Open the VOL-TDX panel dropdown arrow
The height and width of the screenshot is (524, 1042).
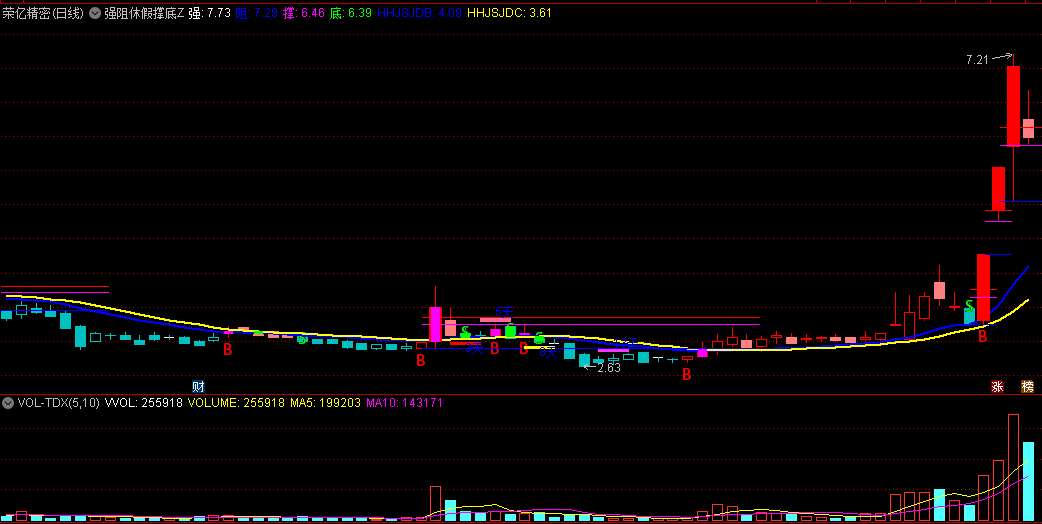[8, 402]
